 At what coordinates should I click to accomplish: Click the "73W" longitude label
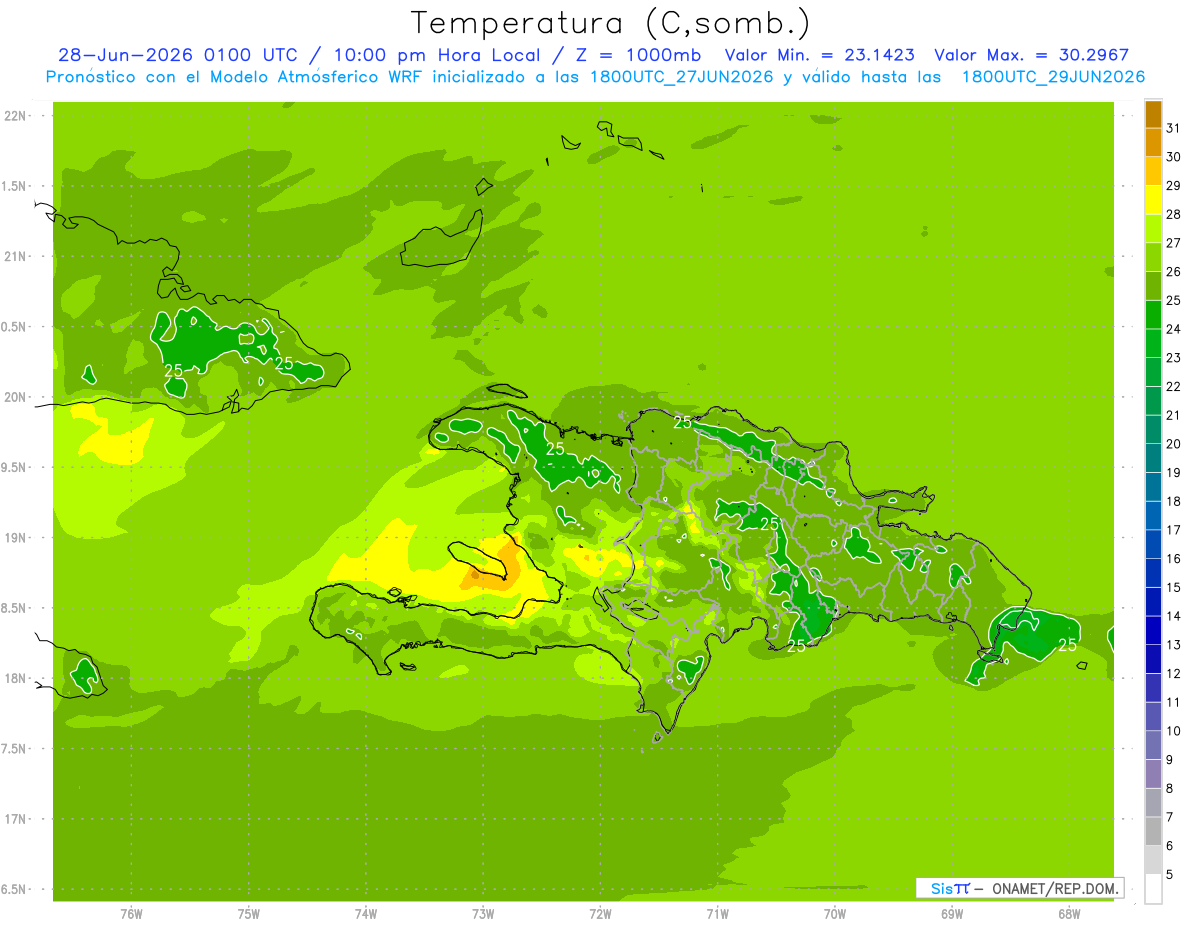click(483, 914)
